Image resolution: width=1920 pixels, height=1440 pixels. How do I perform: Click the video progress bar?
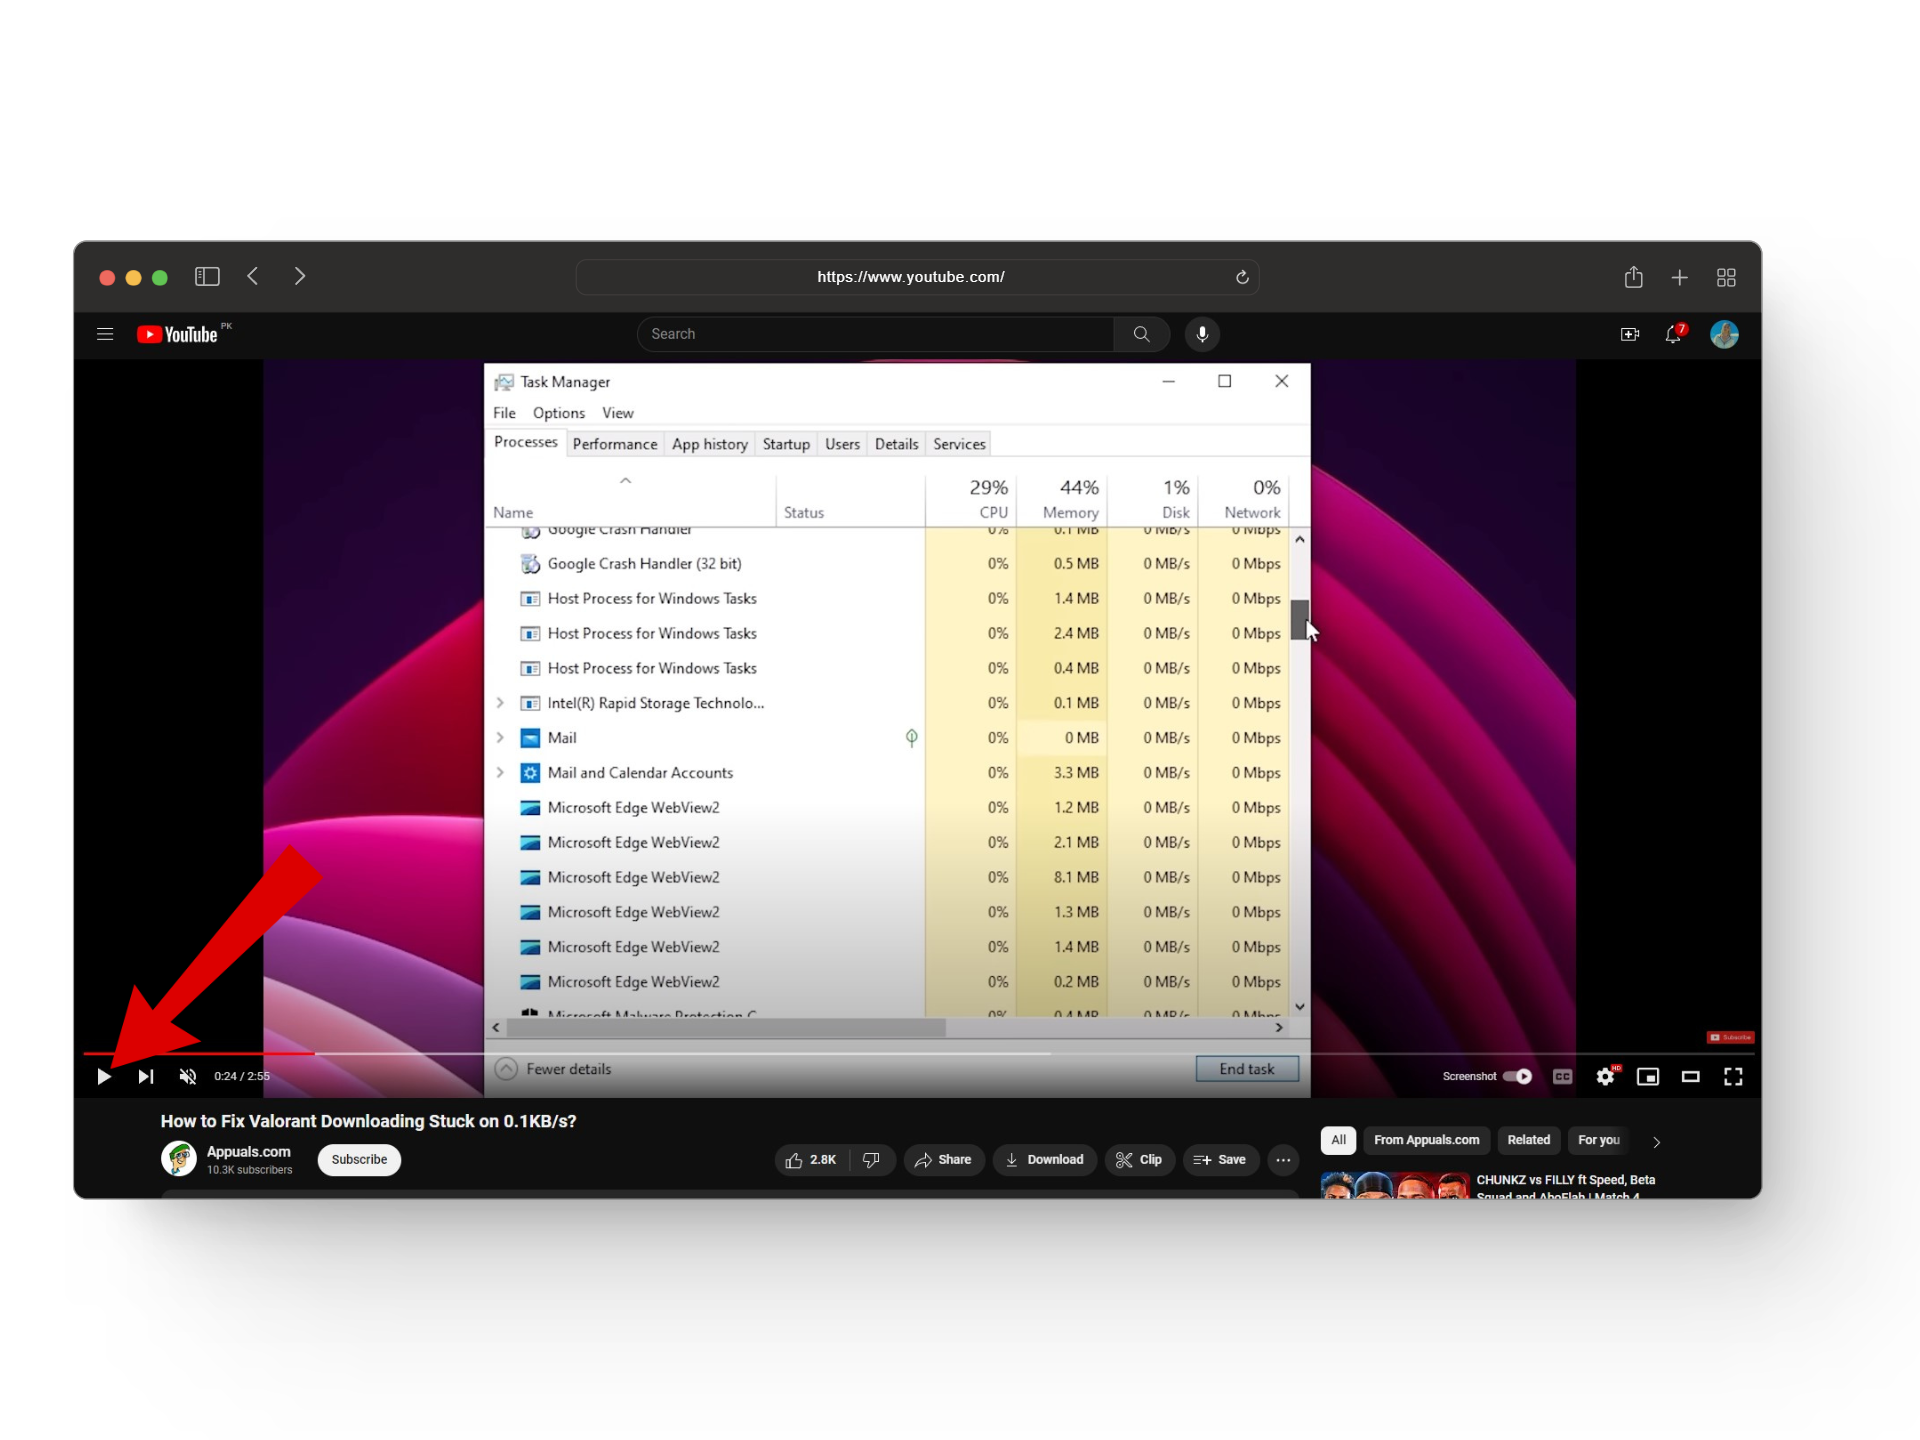pyautogui.click(x=700, y=1053)
